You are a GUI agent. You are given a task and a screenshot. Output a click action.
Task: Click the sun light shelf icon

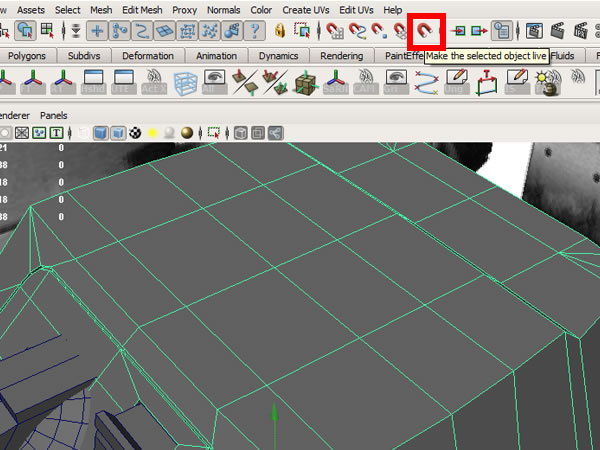point(547,83)
